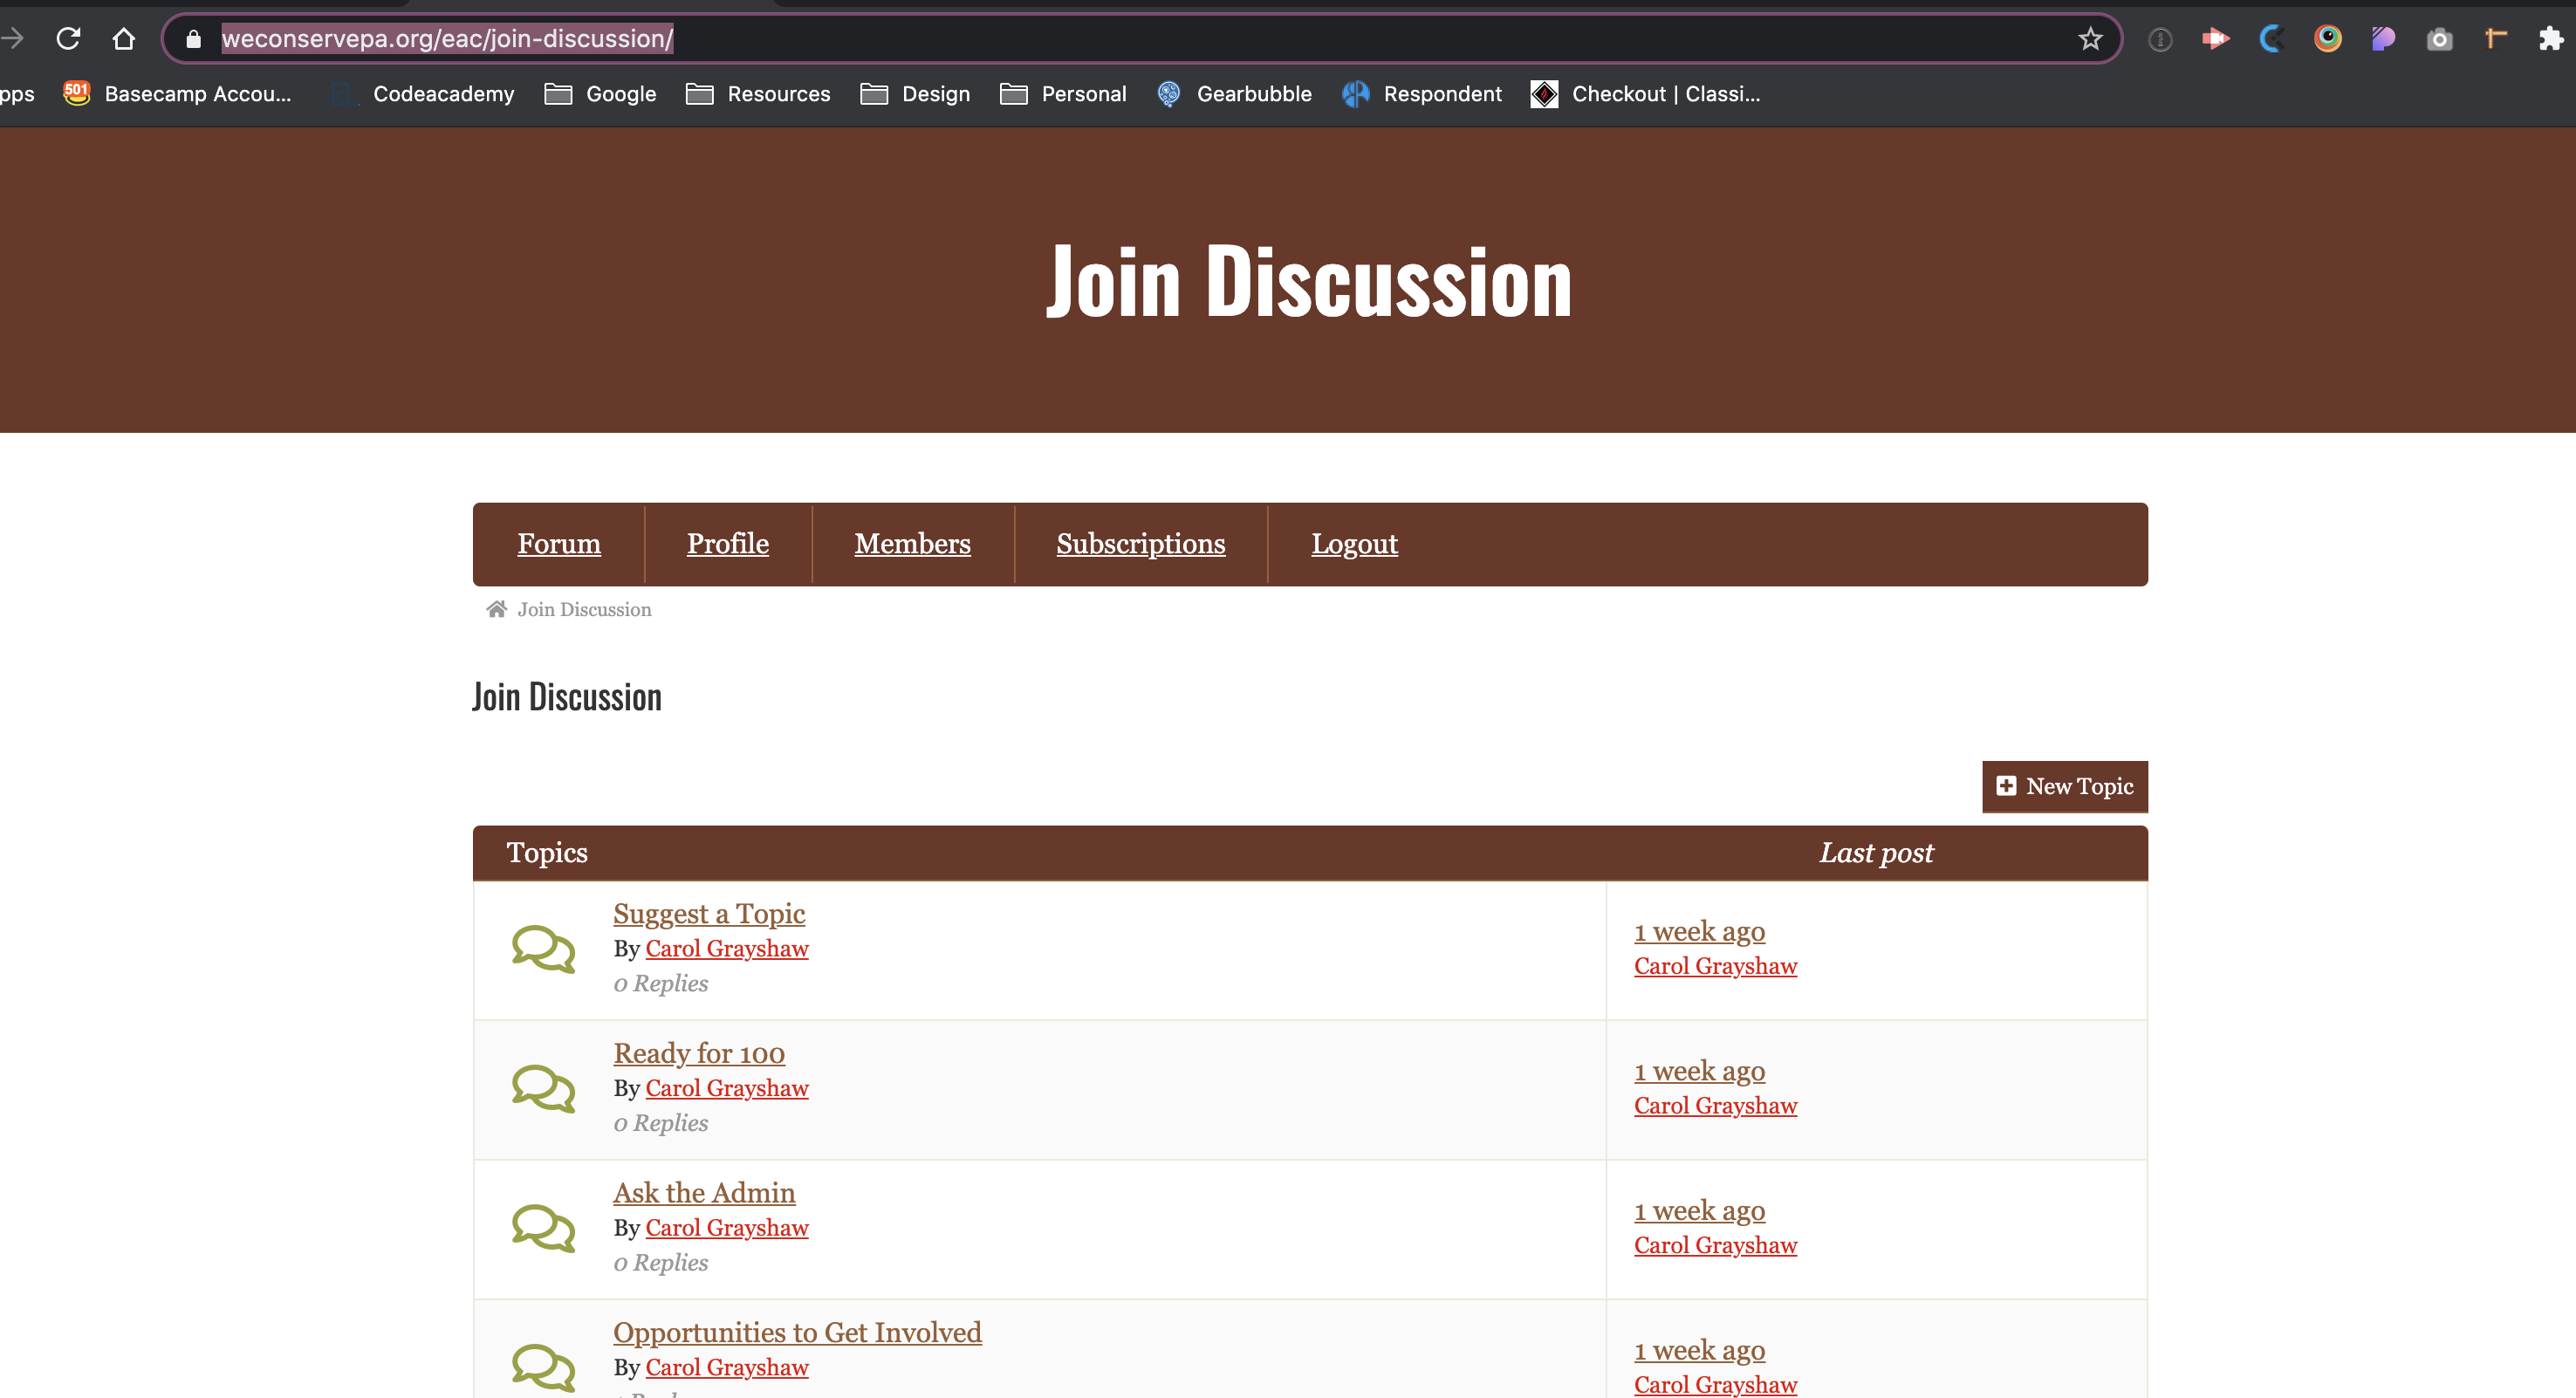The image size is (2576, 1398).
Task: Click the browser reload icon
Action: pos(68,39)
